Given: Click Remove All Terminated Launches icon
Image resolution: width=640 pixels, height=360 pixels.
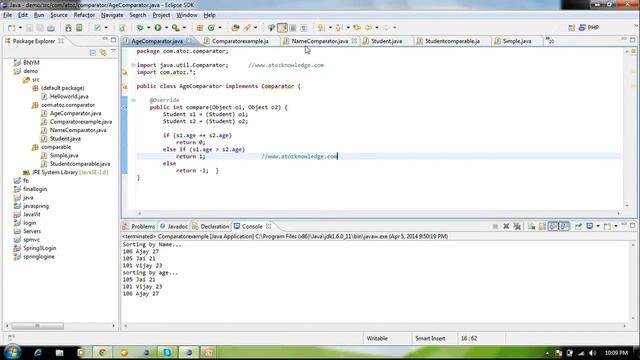Looking at the screenshot, I should 517,226.
